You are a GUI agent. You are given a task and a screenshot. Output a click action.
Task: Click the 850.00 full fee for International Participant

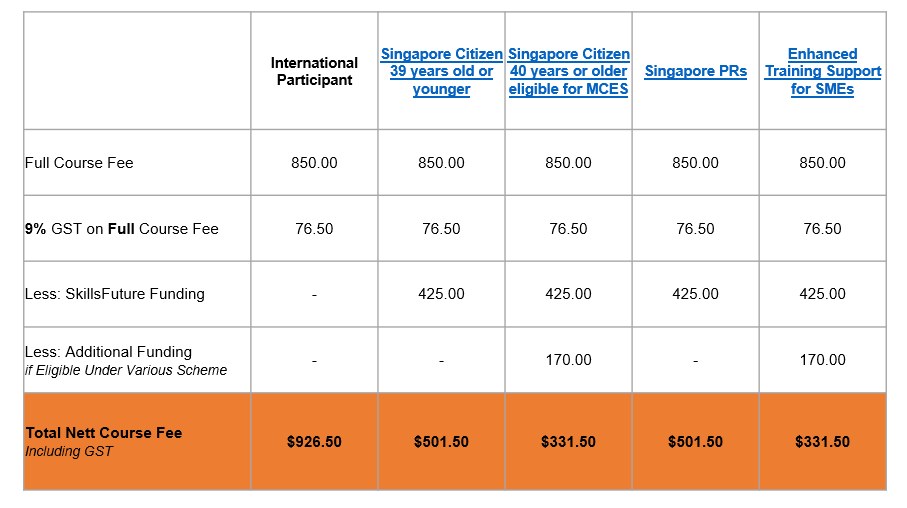point(314,163)
